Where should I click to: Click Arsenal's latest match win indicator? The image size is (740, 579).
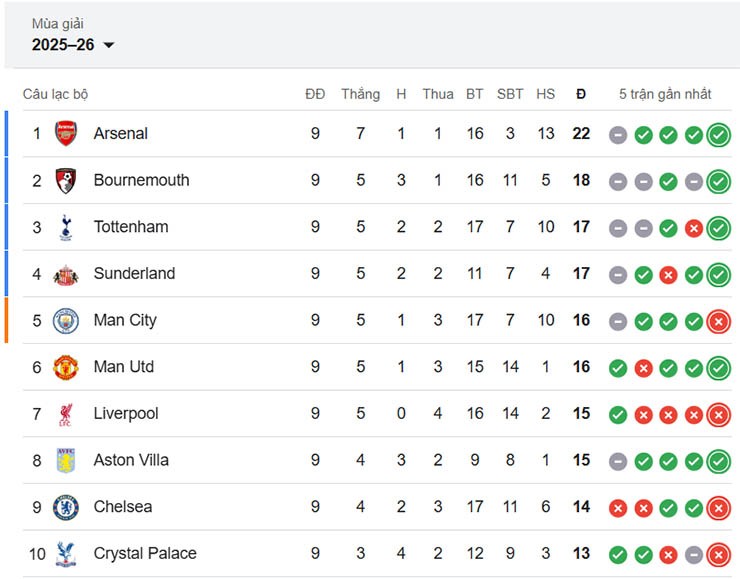pos(718,135)
